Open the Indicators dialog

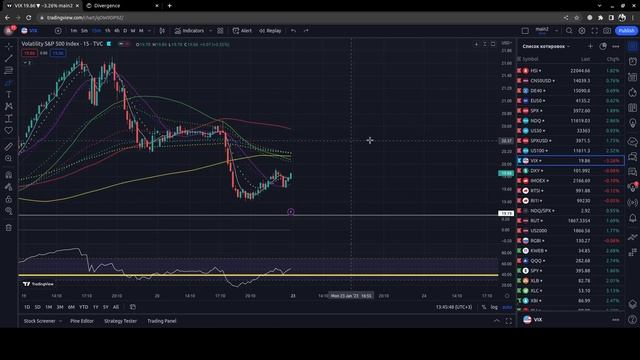[189, 31]
